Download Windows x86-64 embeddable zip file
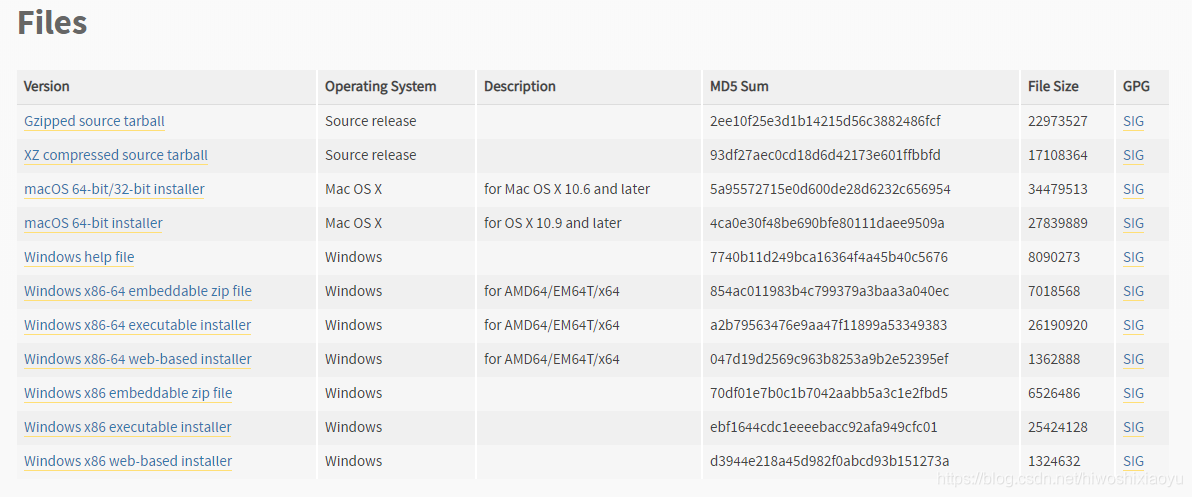The height and width of the screenshot is (497, 1192). click(138, 291)
